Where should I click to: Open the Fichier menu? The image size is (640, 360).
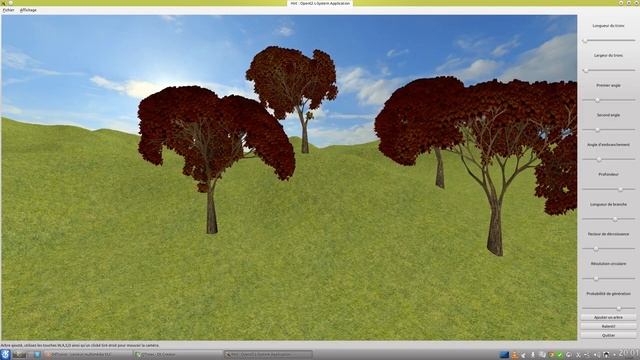pos(8,10)
